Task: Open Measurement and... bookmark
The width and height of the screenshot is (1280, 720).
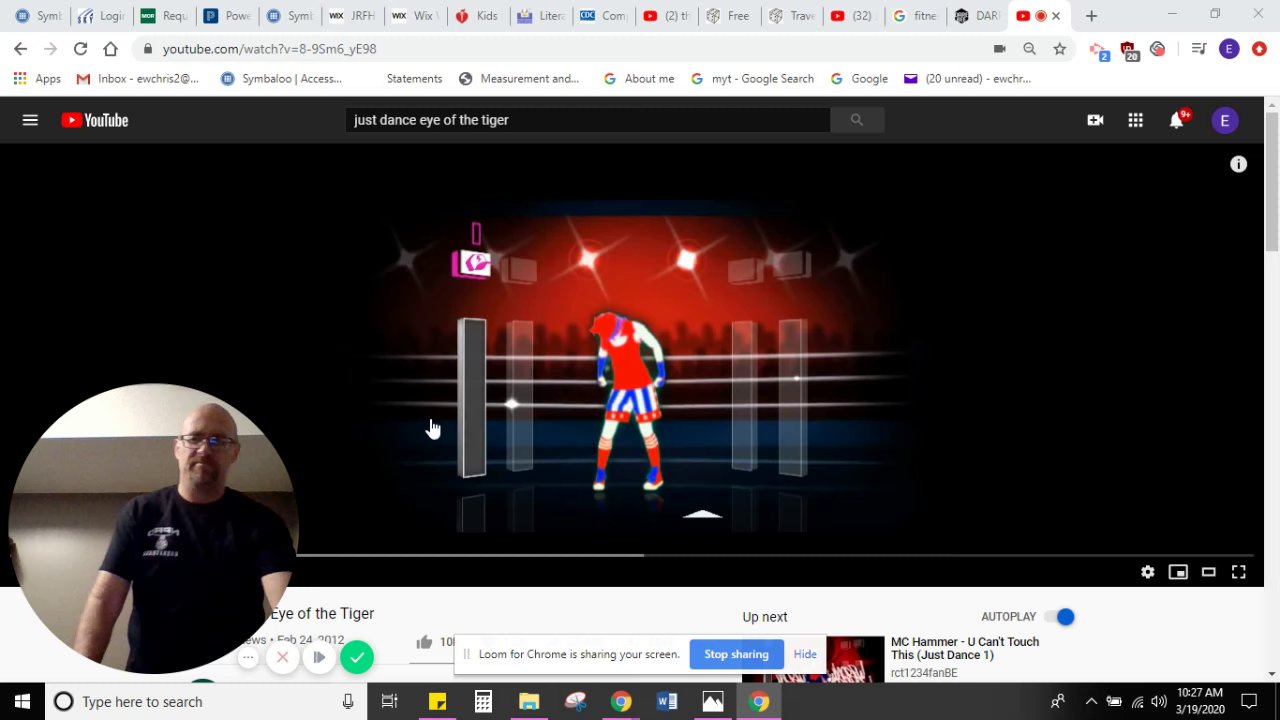Action: coord(519,78)
